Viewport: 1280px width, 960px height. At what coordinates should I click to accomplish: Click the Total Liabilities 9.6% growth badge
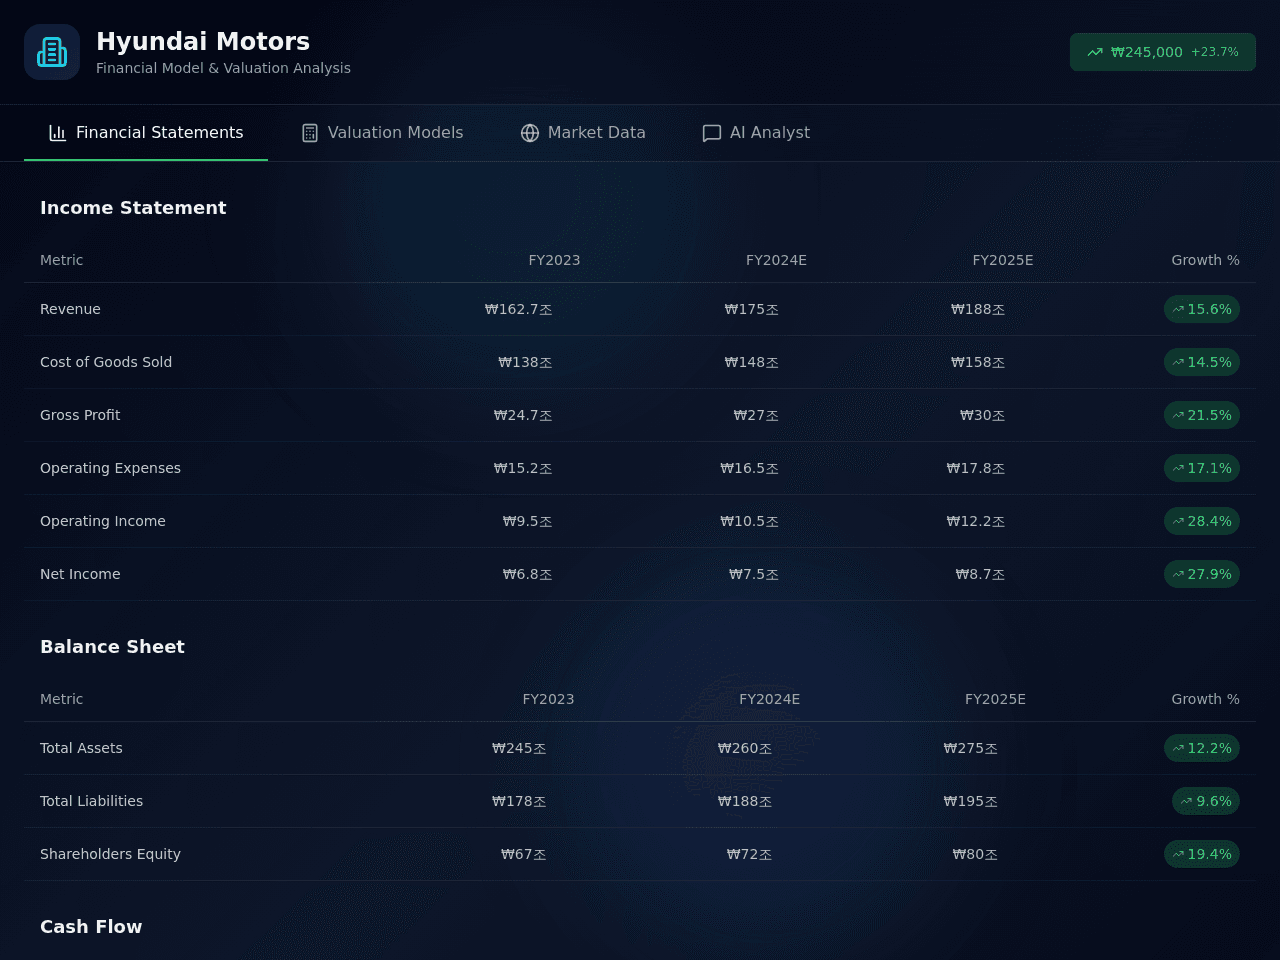[x=1206, y=801]
